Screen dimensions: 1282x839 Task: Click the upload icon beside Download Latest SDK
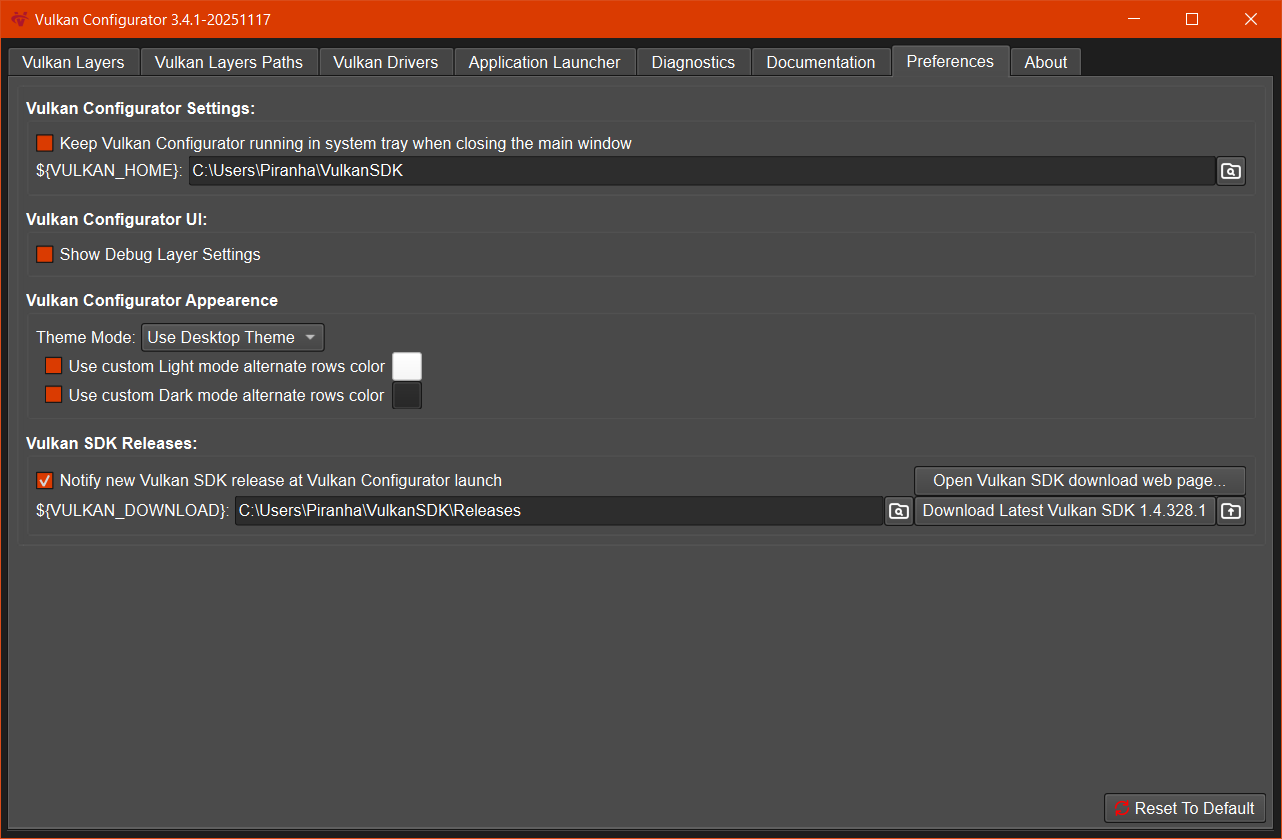[1231, 511]
